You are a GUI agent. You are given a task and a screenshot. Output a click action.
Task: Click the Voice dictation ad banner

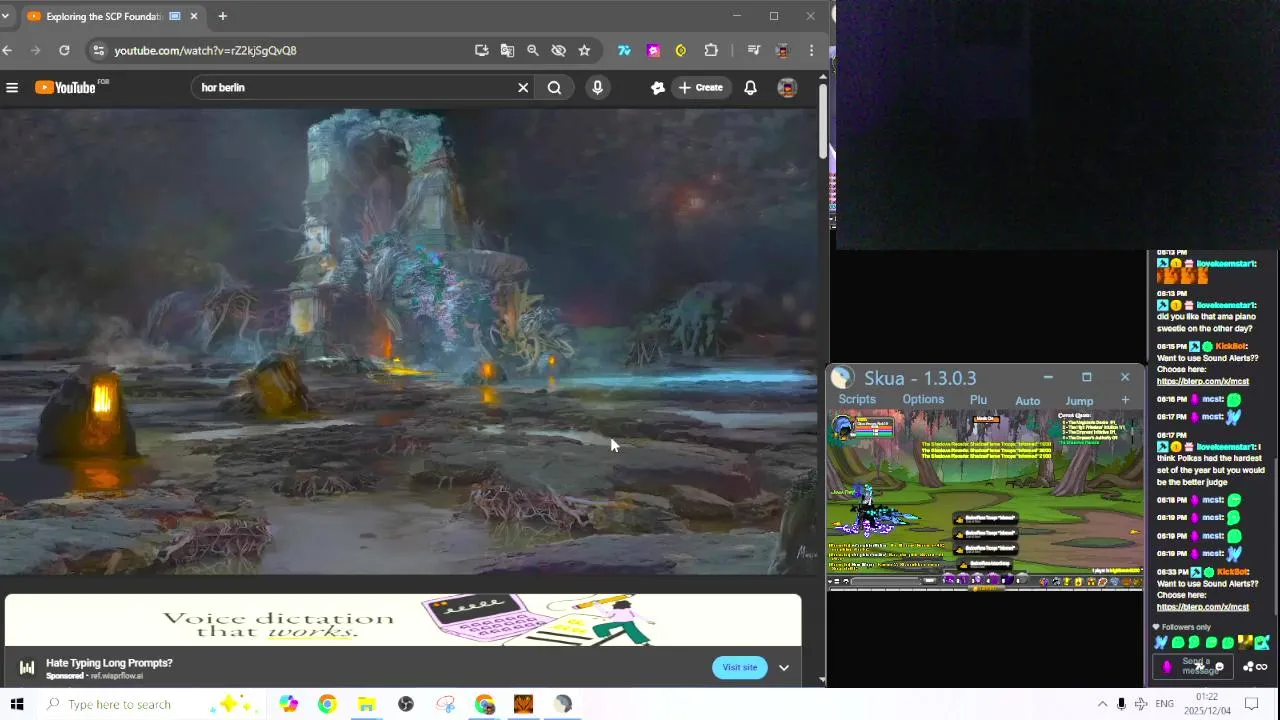pos(403,620)
